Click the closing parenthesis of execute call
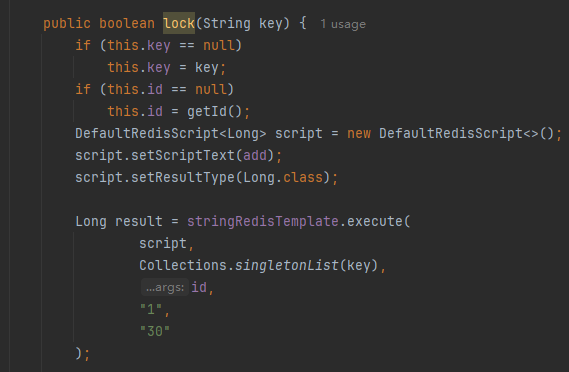The height and width of the screenshot is (372, 569). 78,353
